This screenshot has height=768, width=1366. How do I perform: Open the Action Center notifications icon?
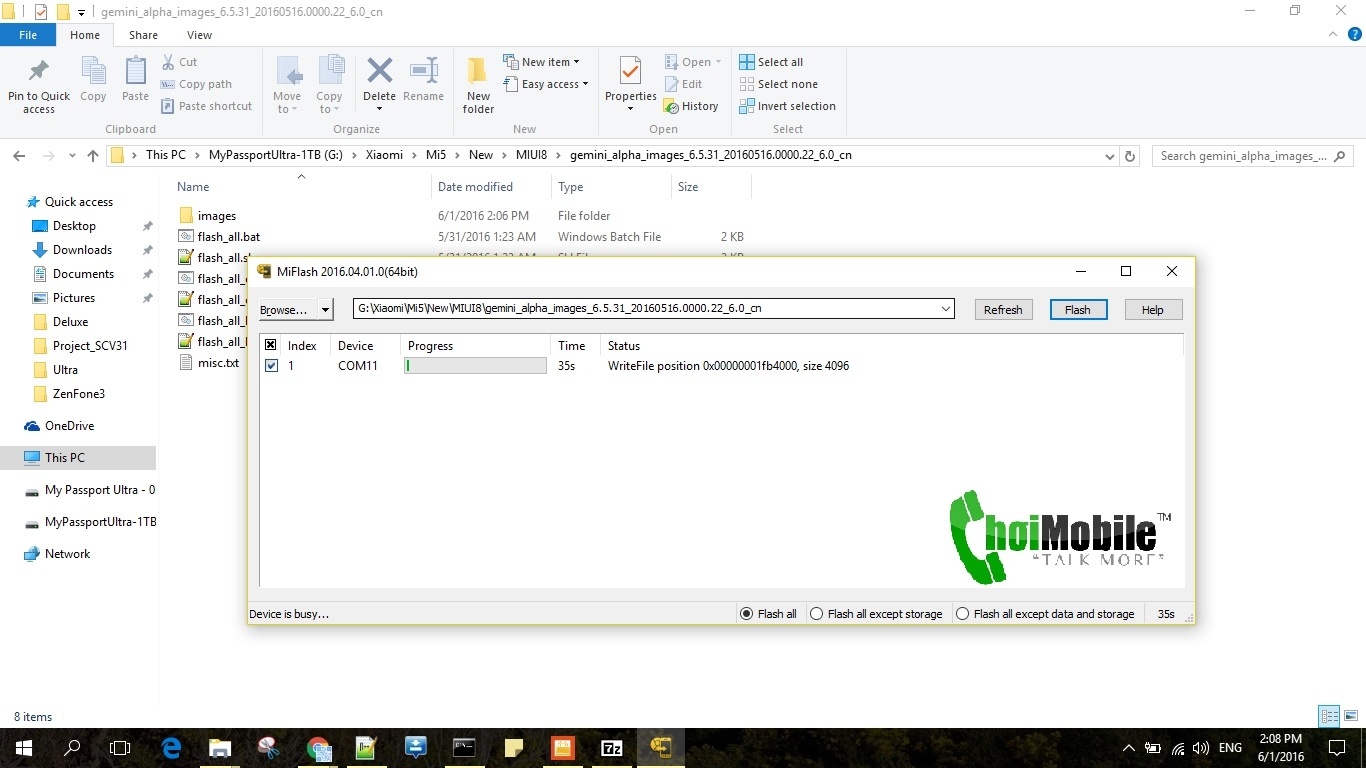[x=1336, y=747]
